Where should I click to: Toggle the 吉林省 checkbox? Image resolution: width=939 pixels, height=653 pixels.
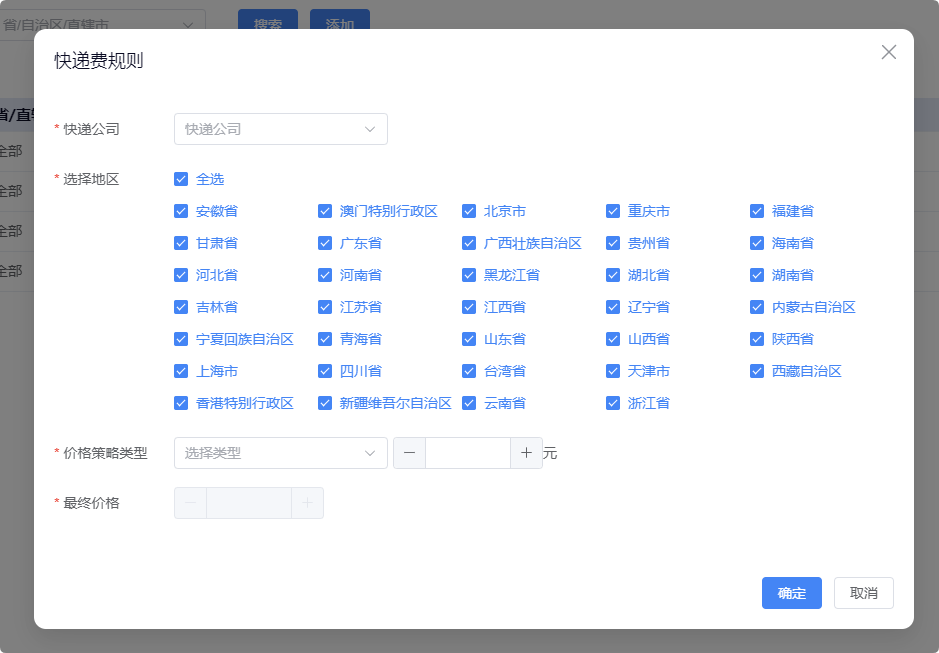click(x=181, y=307)
